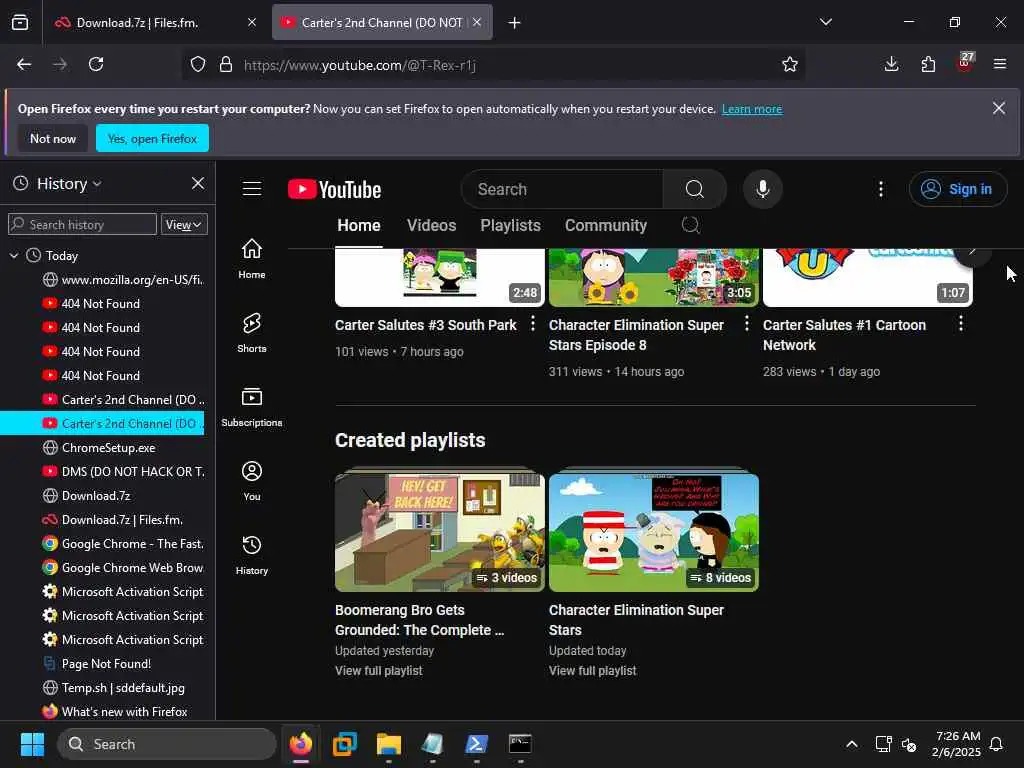Image resolution: width=1024 pixels, height=768 pixels.
Task: Open the tracking protection shield icon
Action: tap(198, 65)
